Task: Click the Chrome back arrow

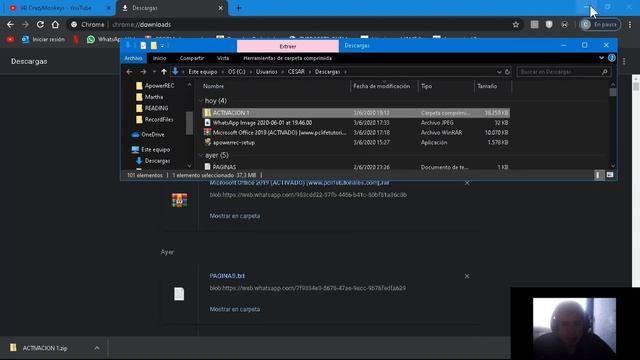Action: point(10,24)
